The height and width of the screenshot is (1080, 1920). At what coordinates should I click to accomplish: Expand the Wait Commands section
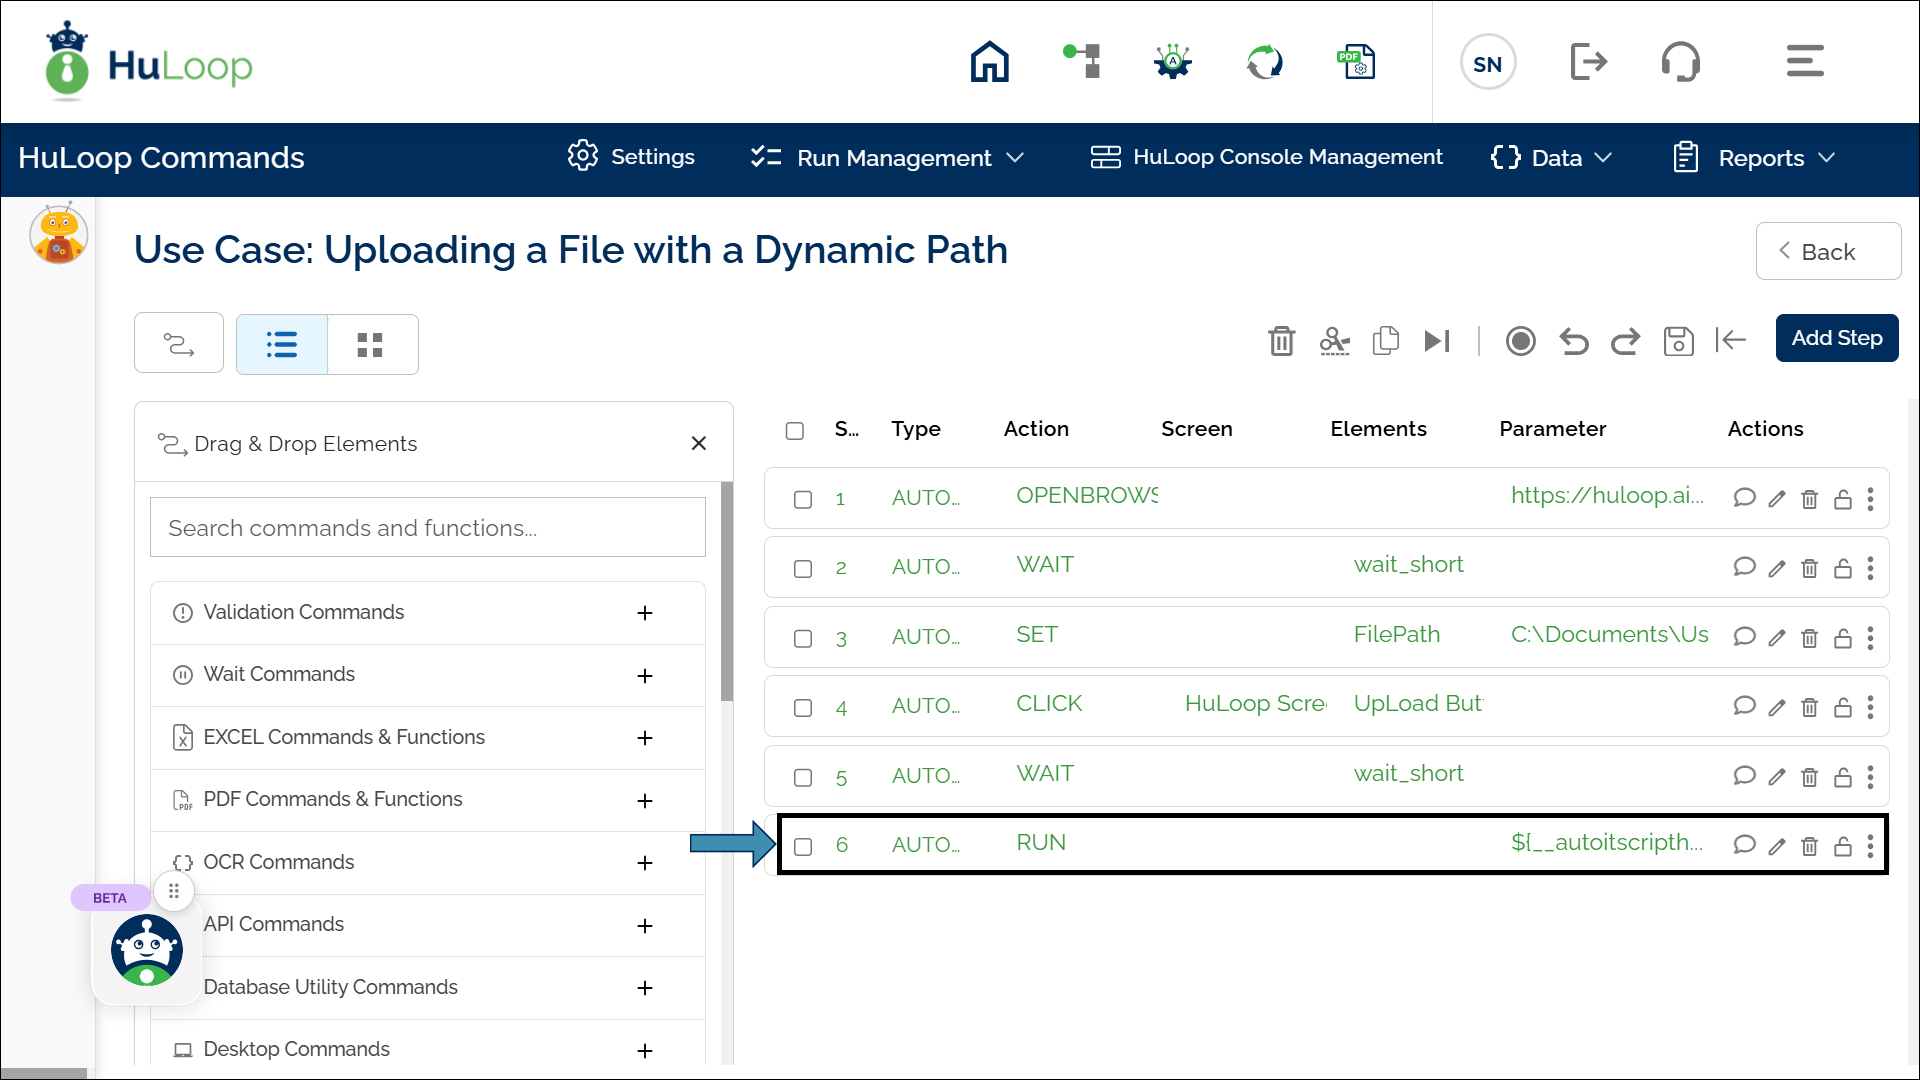point(645,676)
